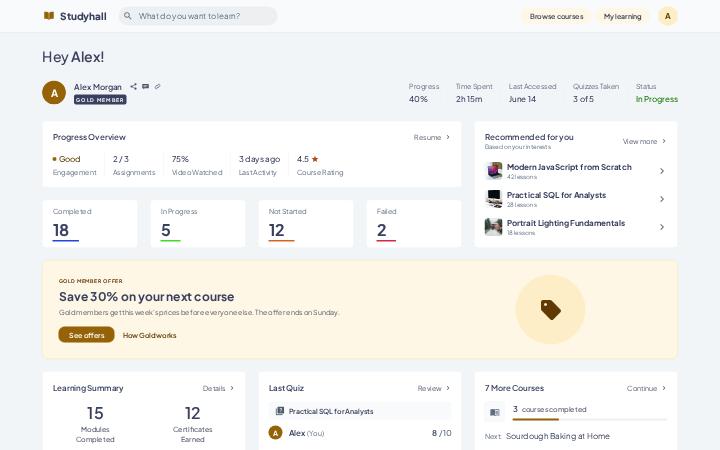Viewport: 720px width, 450px height.
Task: Click the chevron next to Resume
Action: click(448, 137)
